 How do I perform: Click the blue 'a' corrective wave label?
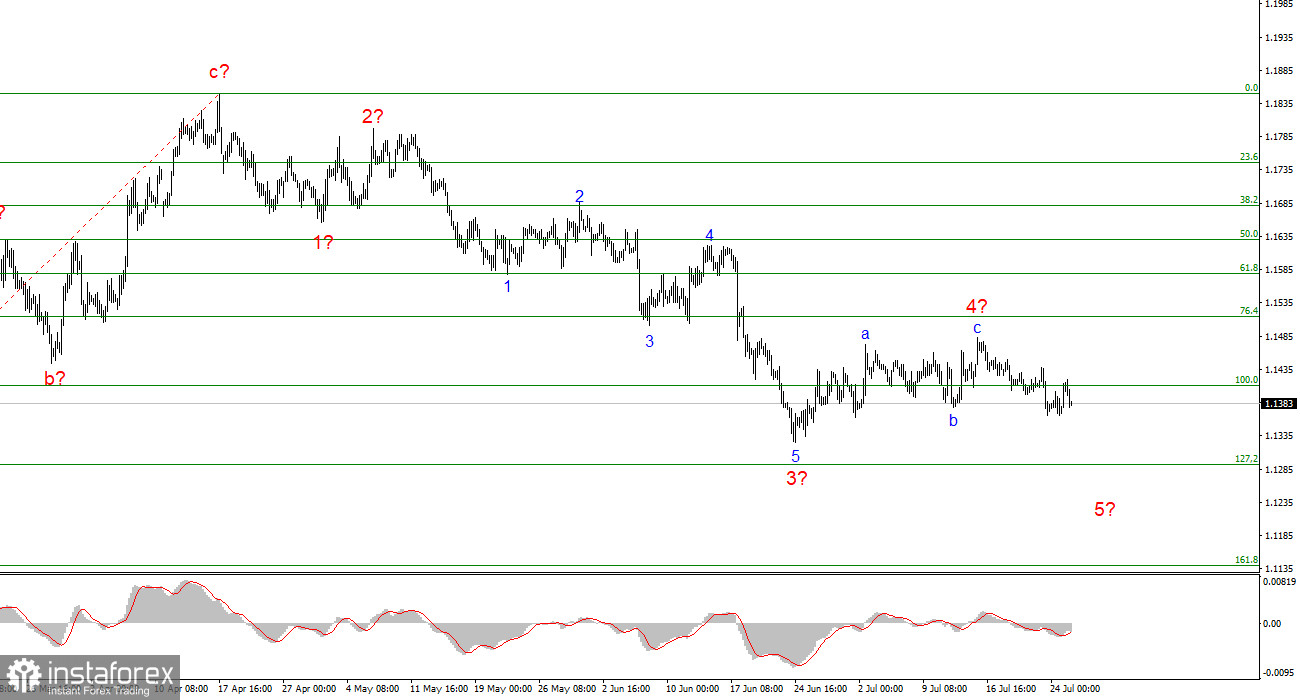click(x=866, y=334)
